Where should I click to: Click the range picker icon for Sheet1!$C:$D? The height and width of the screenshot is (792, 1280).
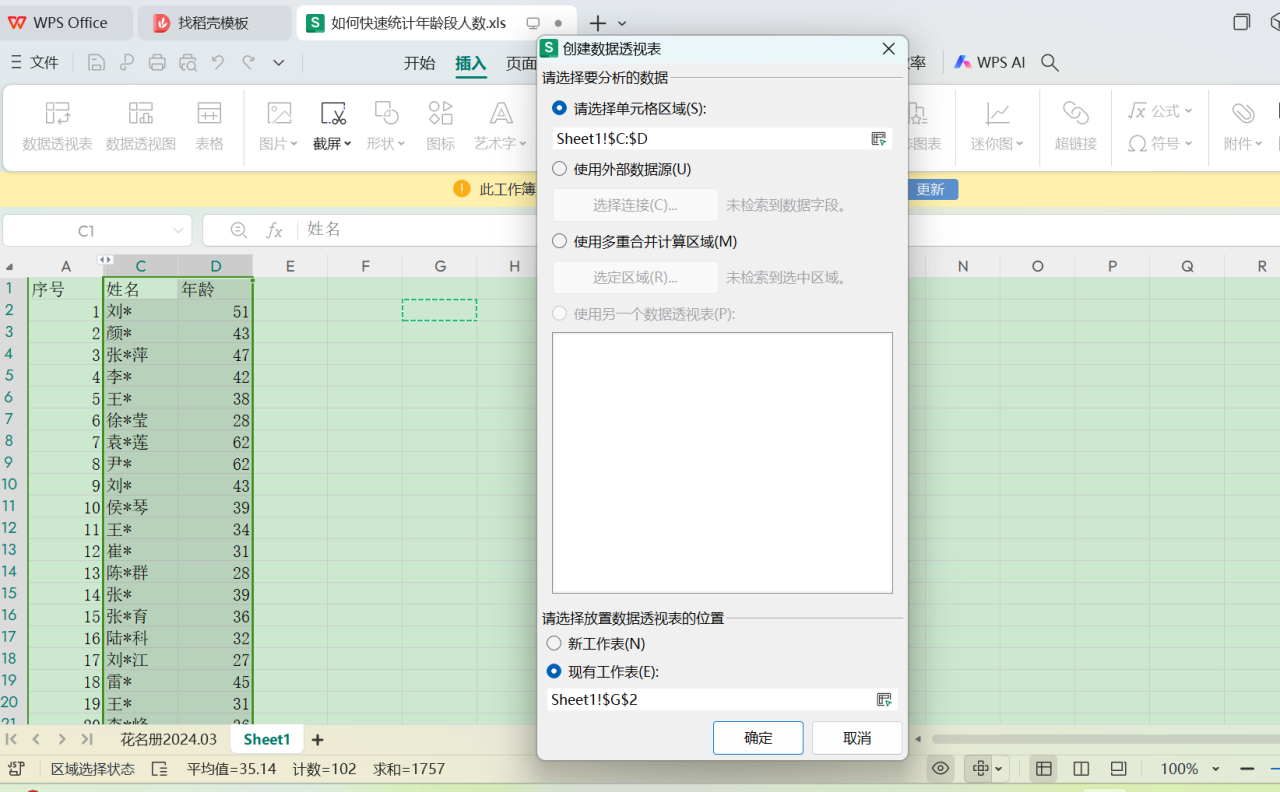[879, 139]
